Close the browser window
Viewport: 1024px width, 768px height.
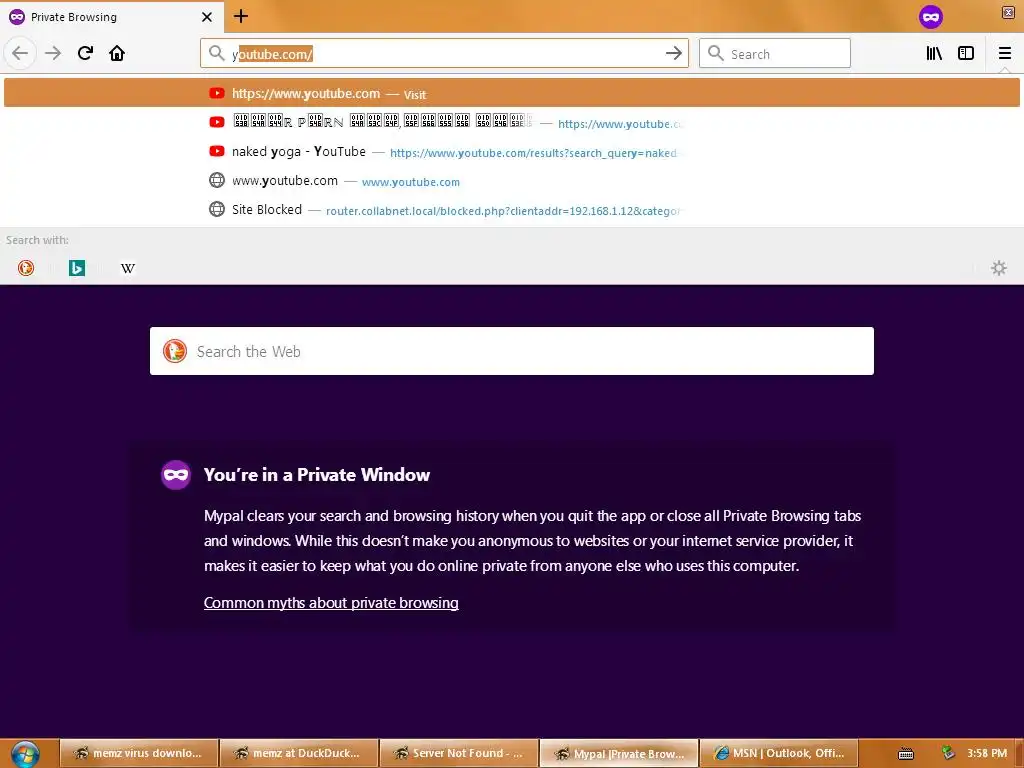pos(1008,12)
